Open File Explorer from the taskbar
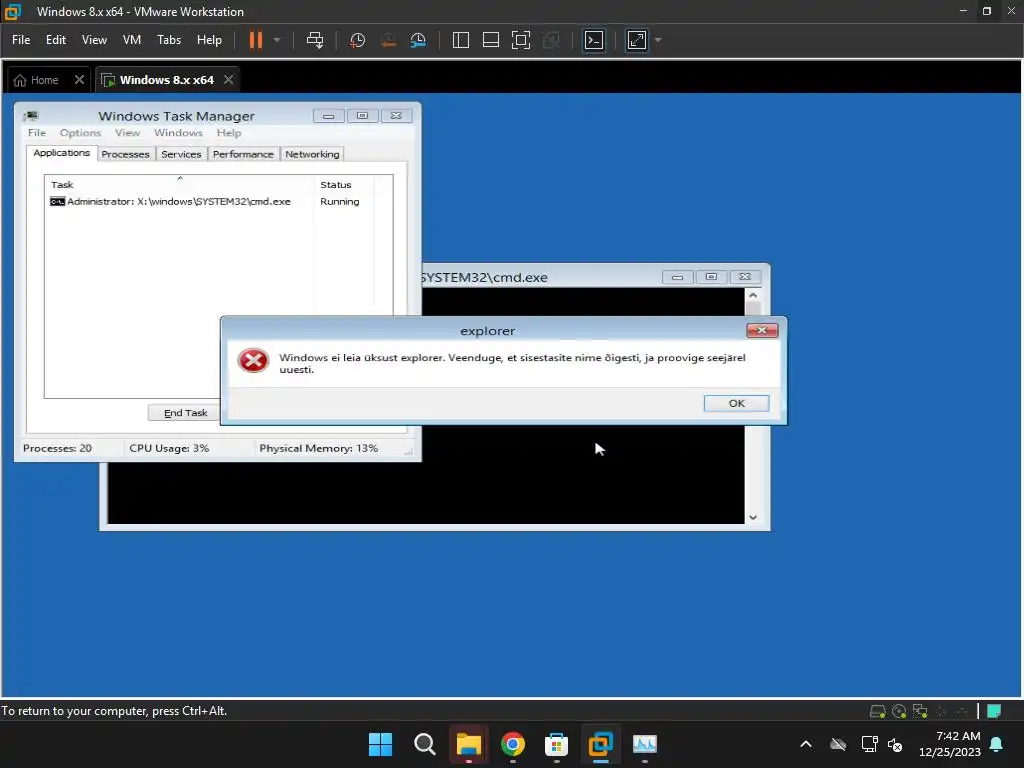This screenshot has width=1024, height=768. coord(468,744)
